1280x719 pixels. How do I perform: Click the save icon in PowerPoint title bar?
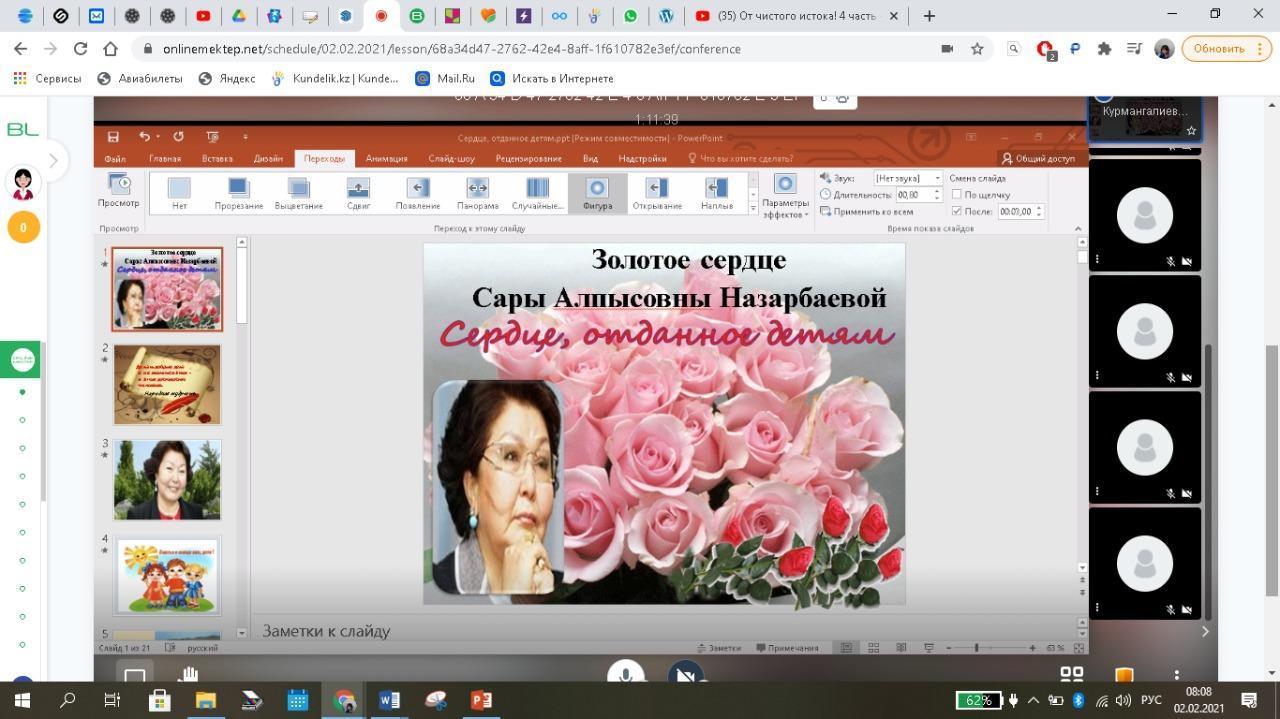(113, 137)
